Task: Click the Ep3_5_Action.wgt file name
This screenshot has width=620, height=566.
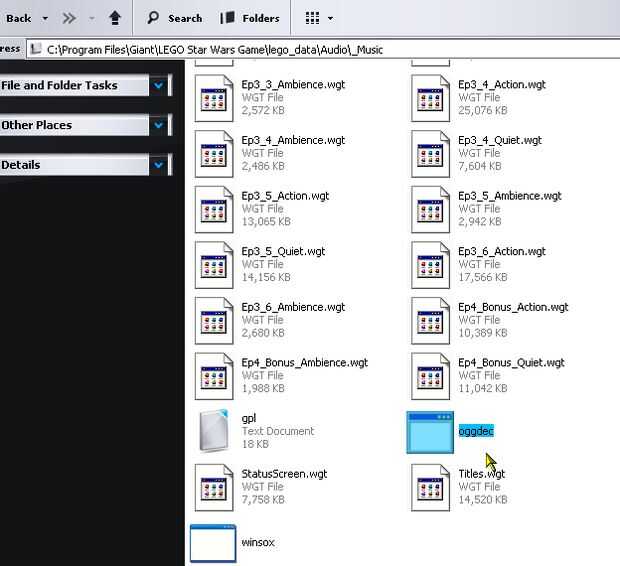Action: 285,196
